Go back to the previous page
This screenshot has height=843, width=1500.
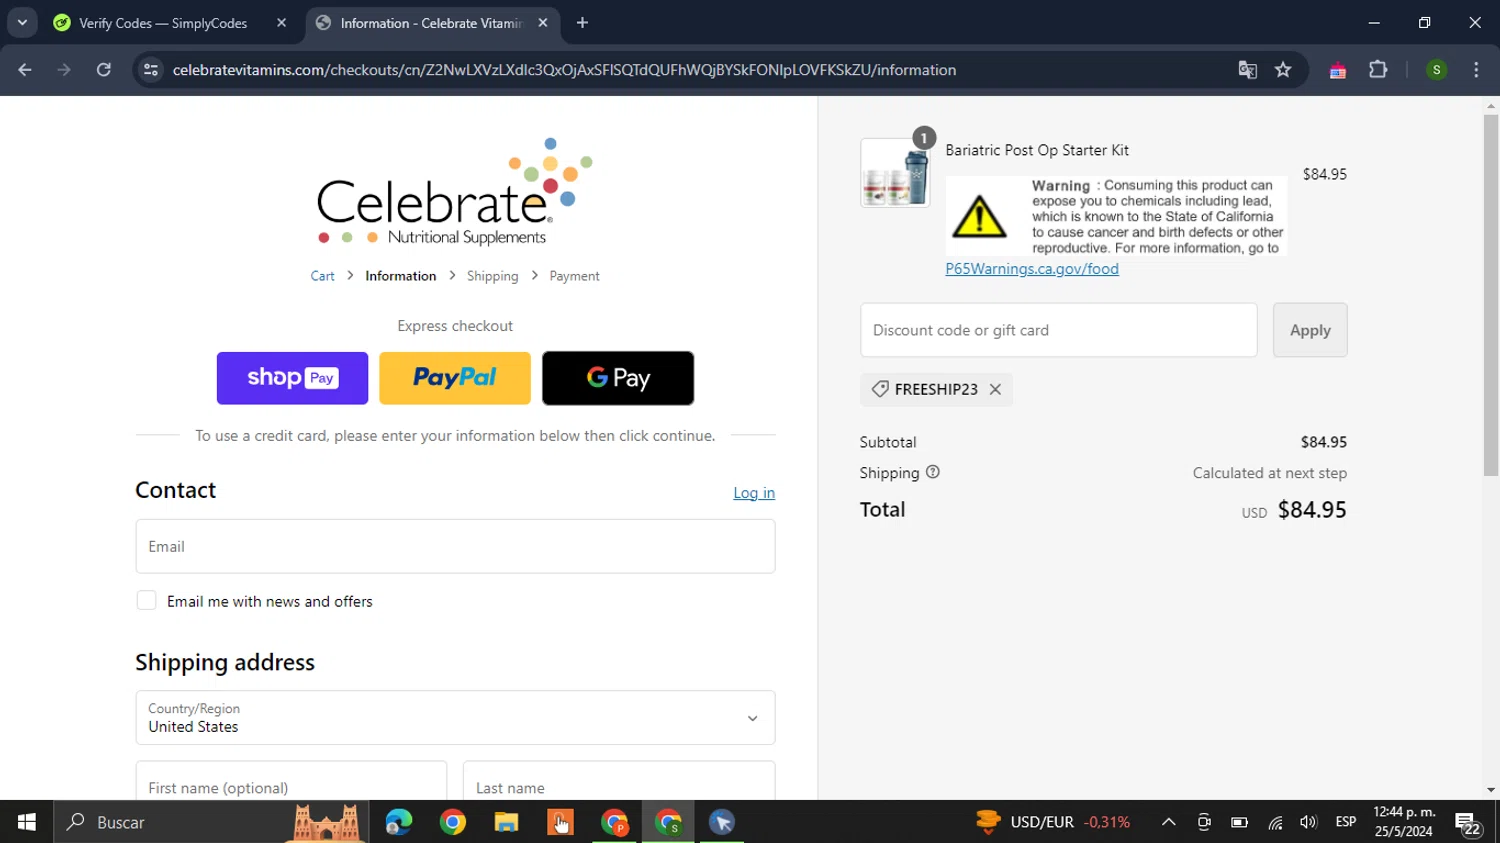click(25, 70)
